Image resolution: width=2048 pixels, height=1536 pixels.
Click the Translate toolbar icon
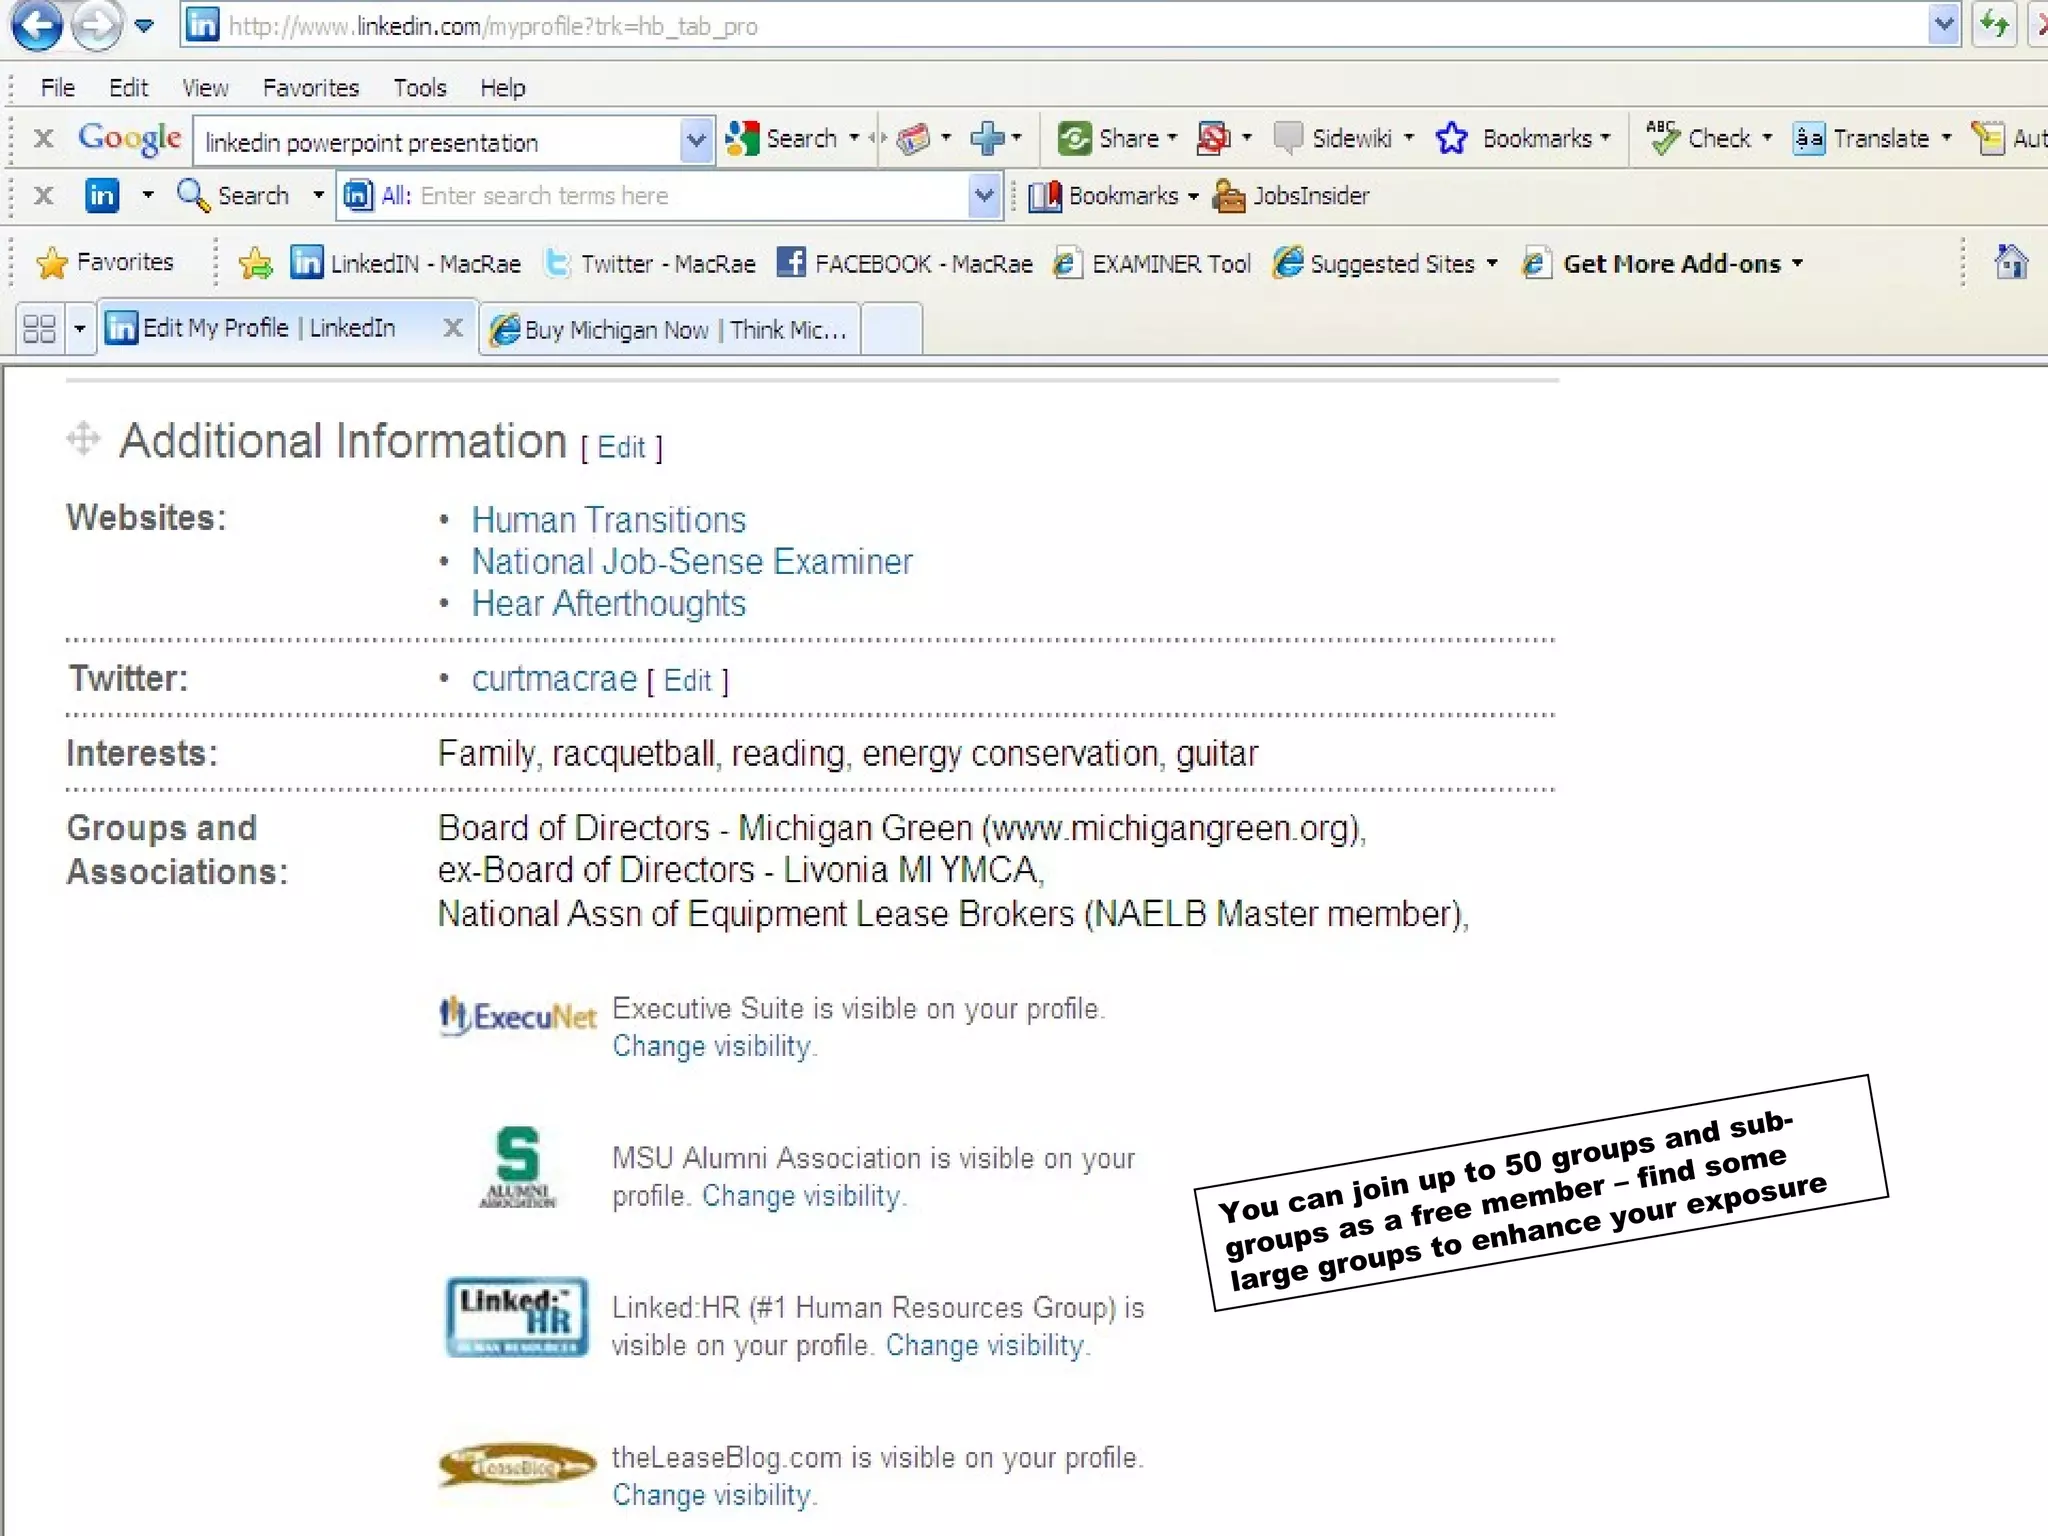coord(1809,138)
